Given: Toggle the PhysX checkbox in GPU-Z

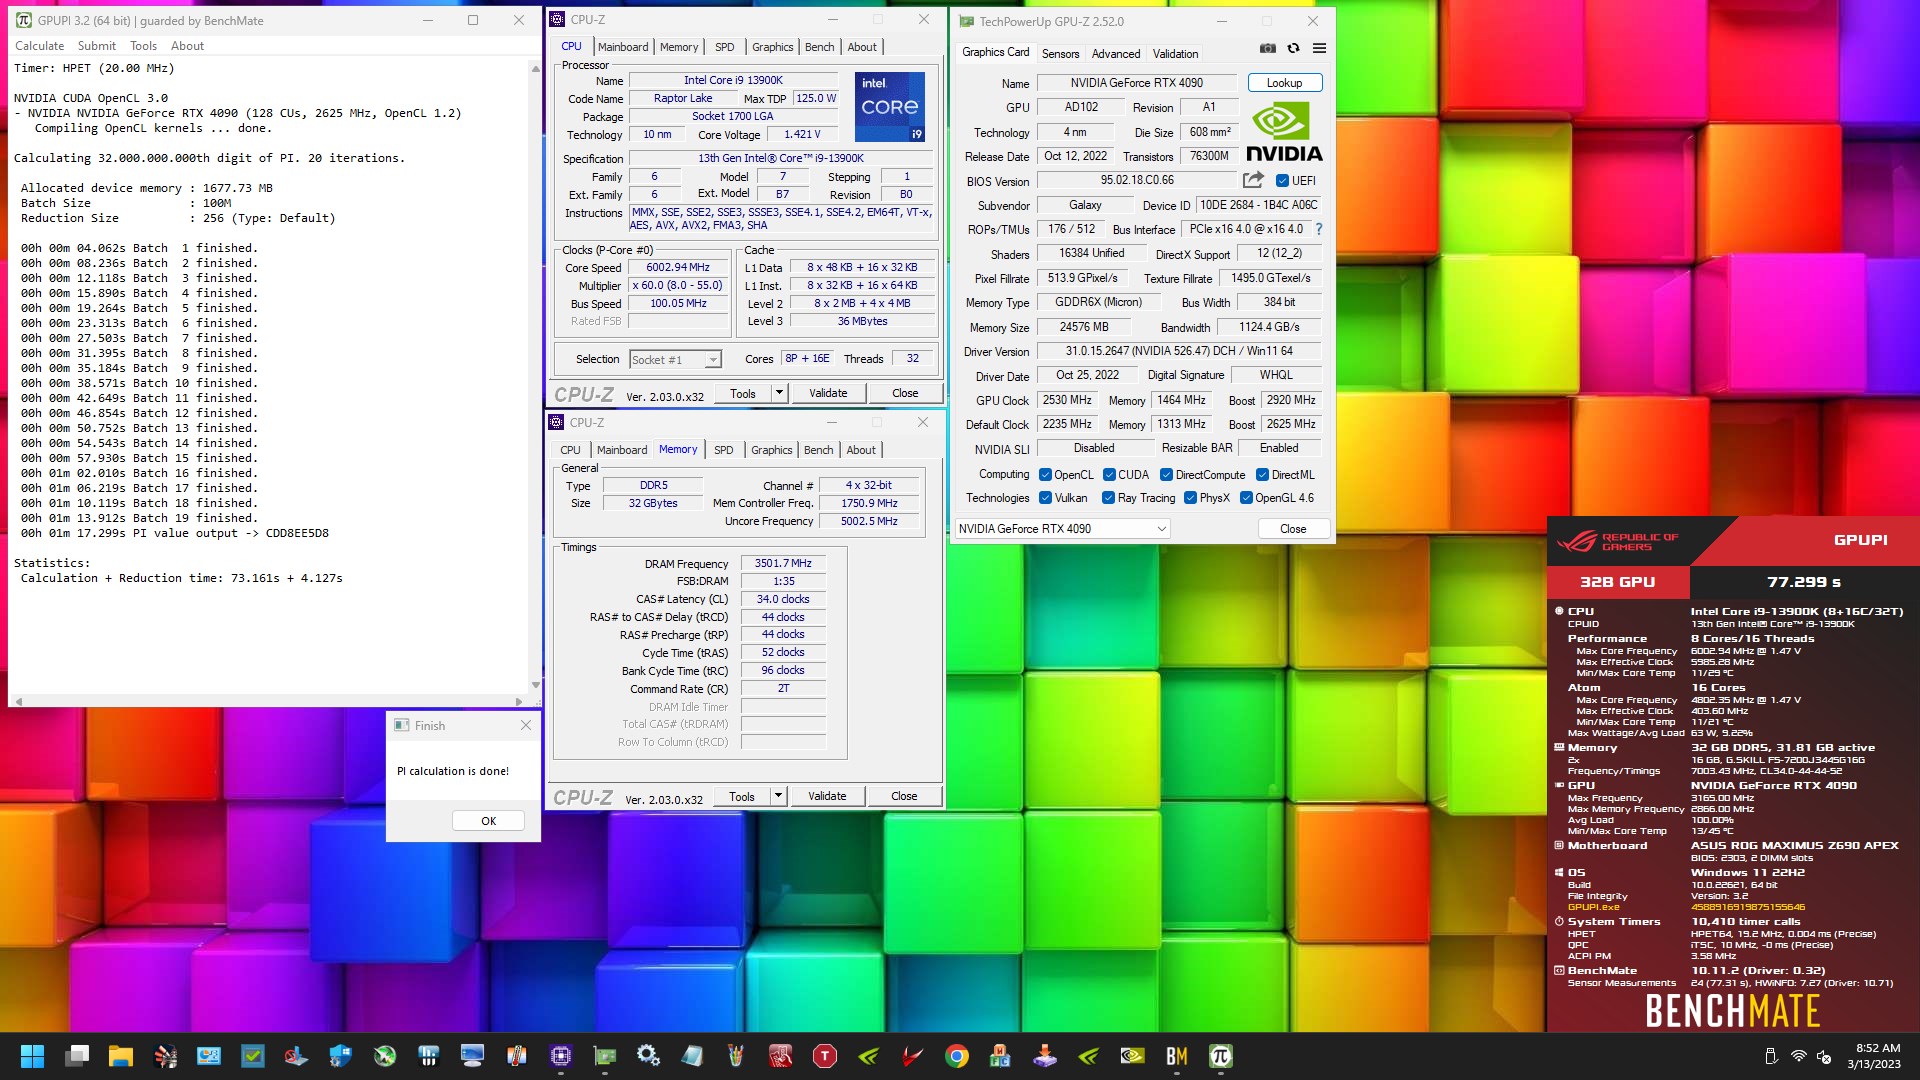Looking at the screenshot, I should pos(1190,498).
